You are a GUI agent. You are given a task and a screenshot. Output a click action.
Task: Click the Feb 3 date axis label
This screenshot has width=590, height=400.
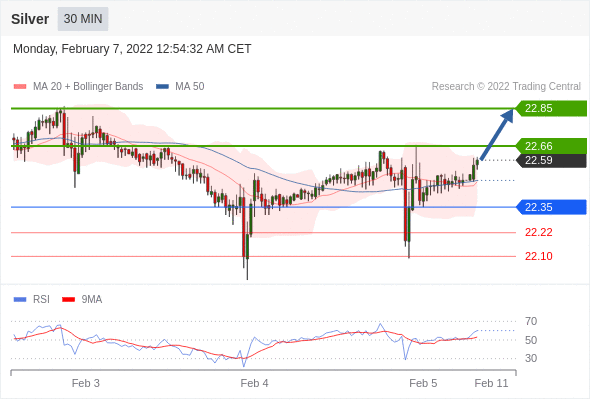(x=86, y=383)
